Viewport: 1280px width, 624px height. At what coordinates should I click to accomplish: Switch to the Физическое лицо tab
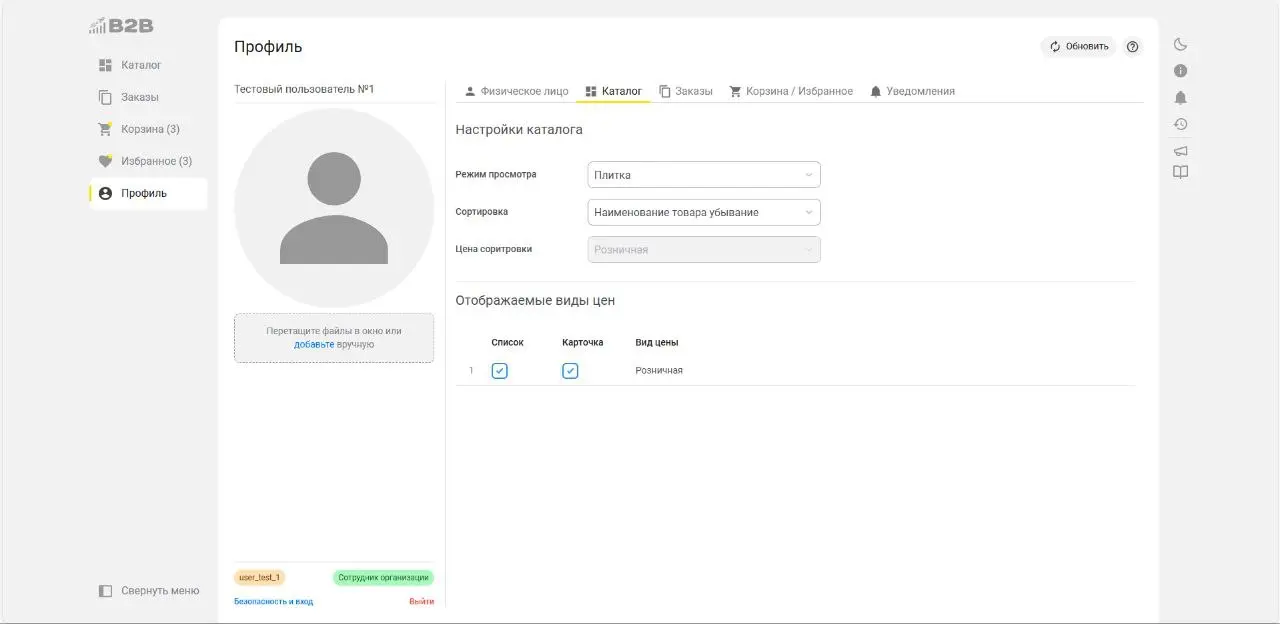pyautogui.click(x=518, y=90)
